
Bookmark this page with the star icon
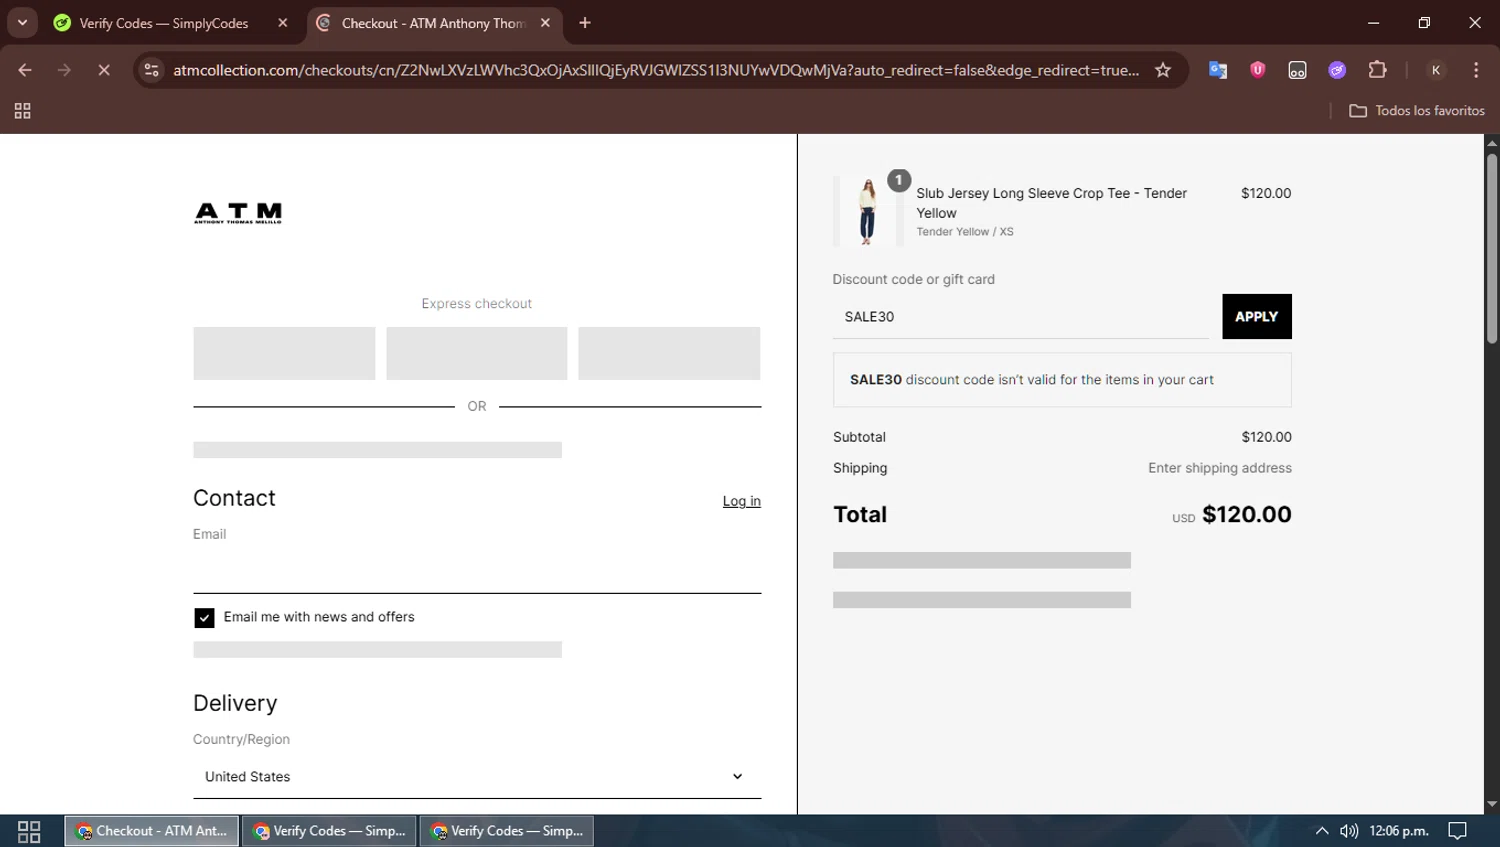[x=1163, y=70]
